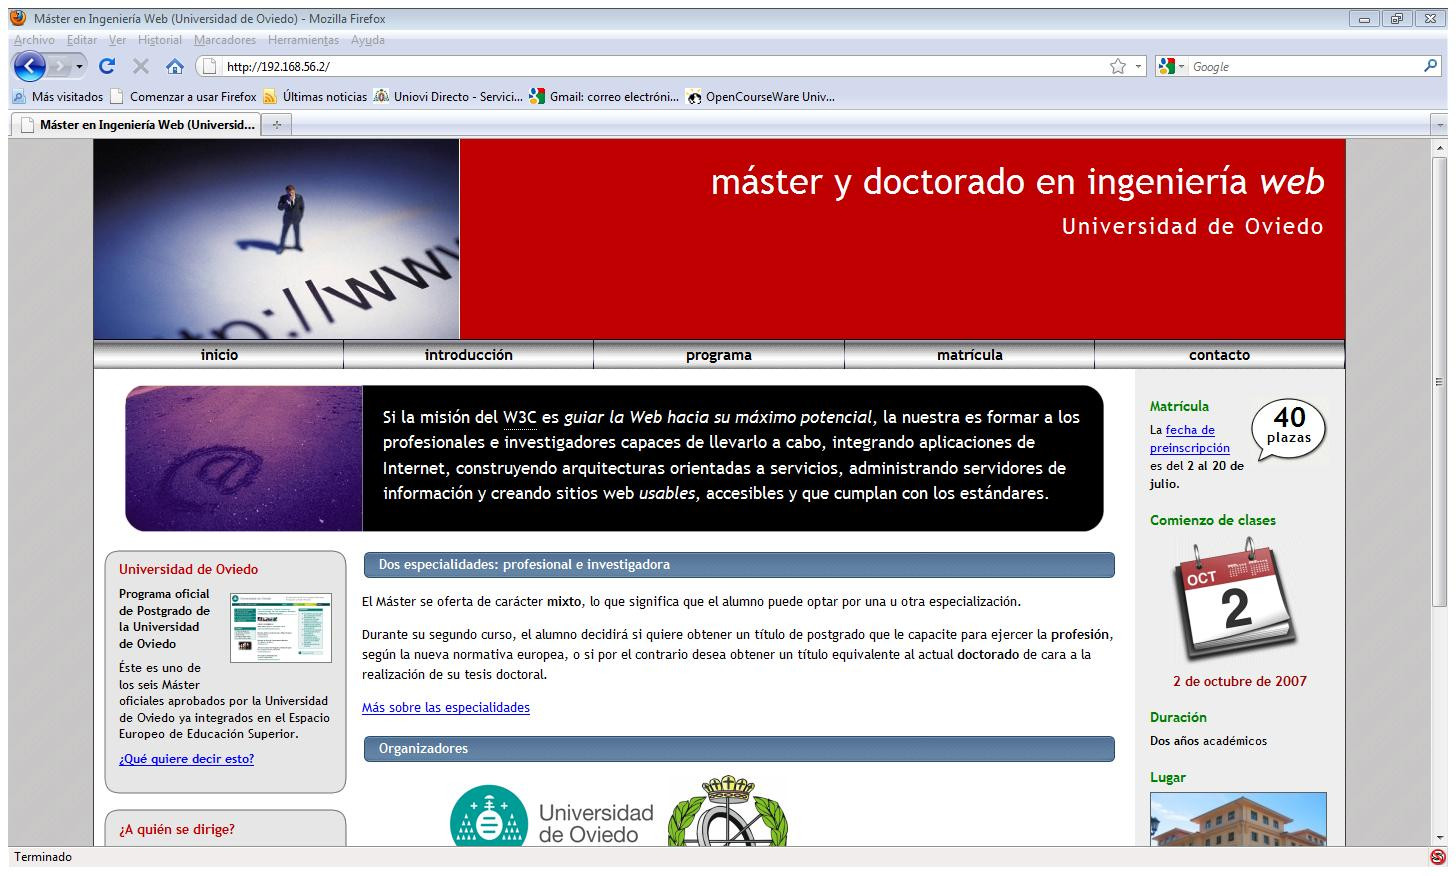
Task: Open the Ayuda menu
Action: [367, 40]
